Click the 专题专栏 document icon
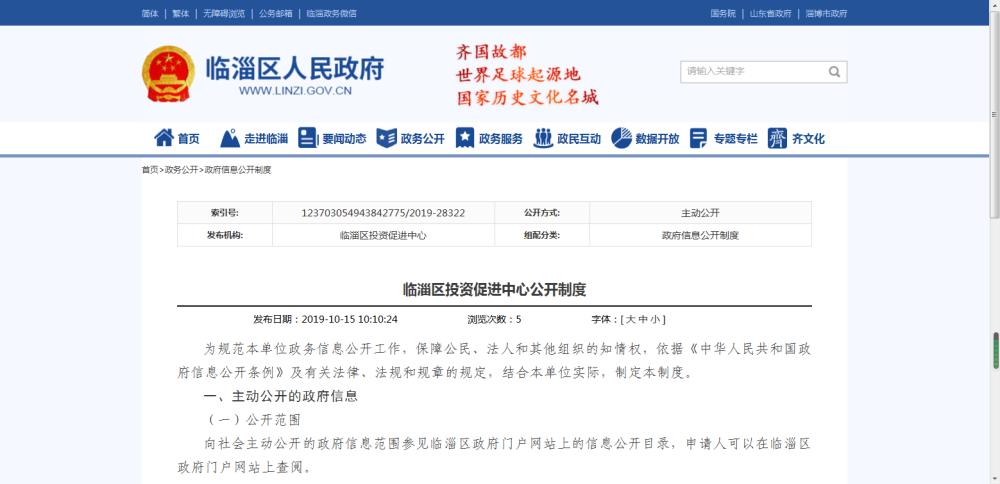The width and height of the screenshot is (1000, 484). coord(699,138)
